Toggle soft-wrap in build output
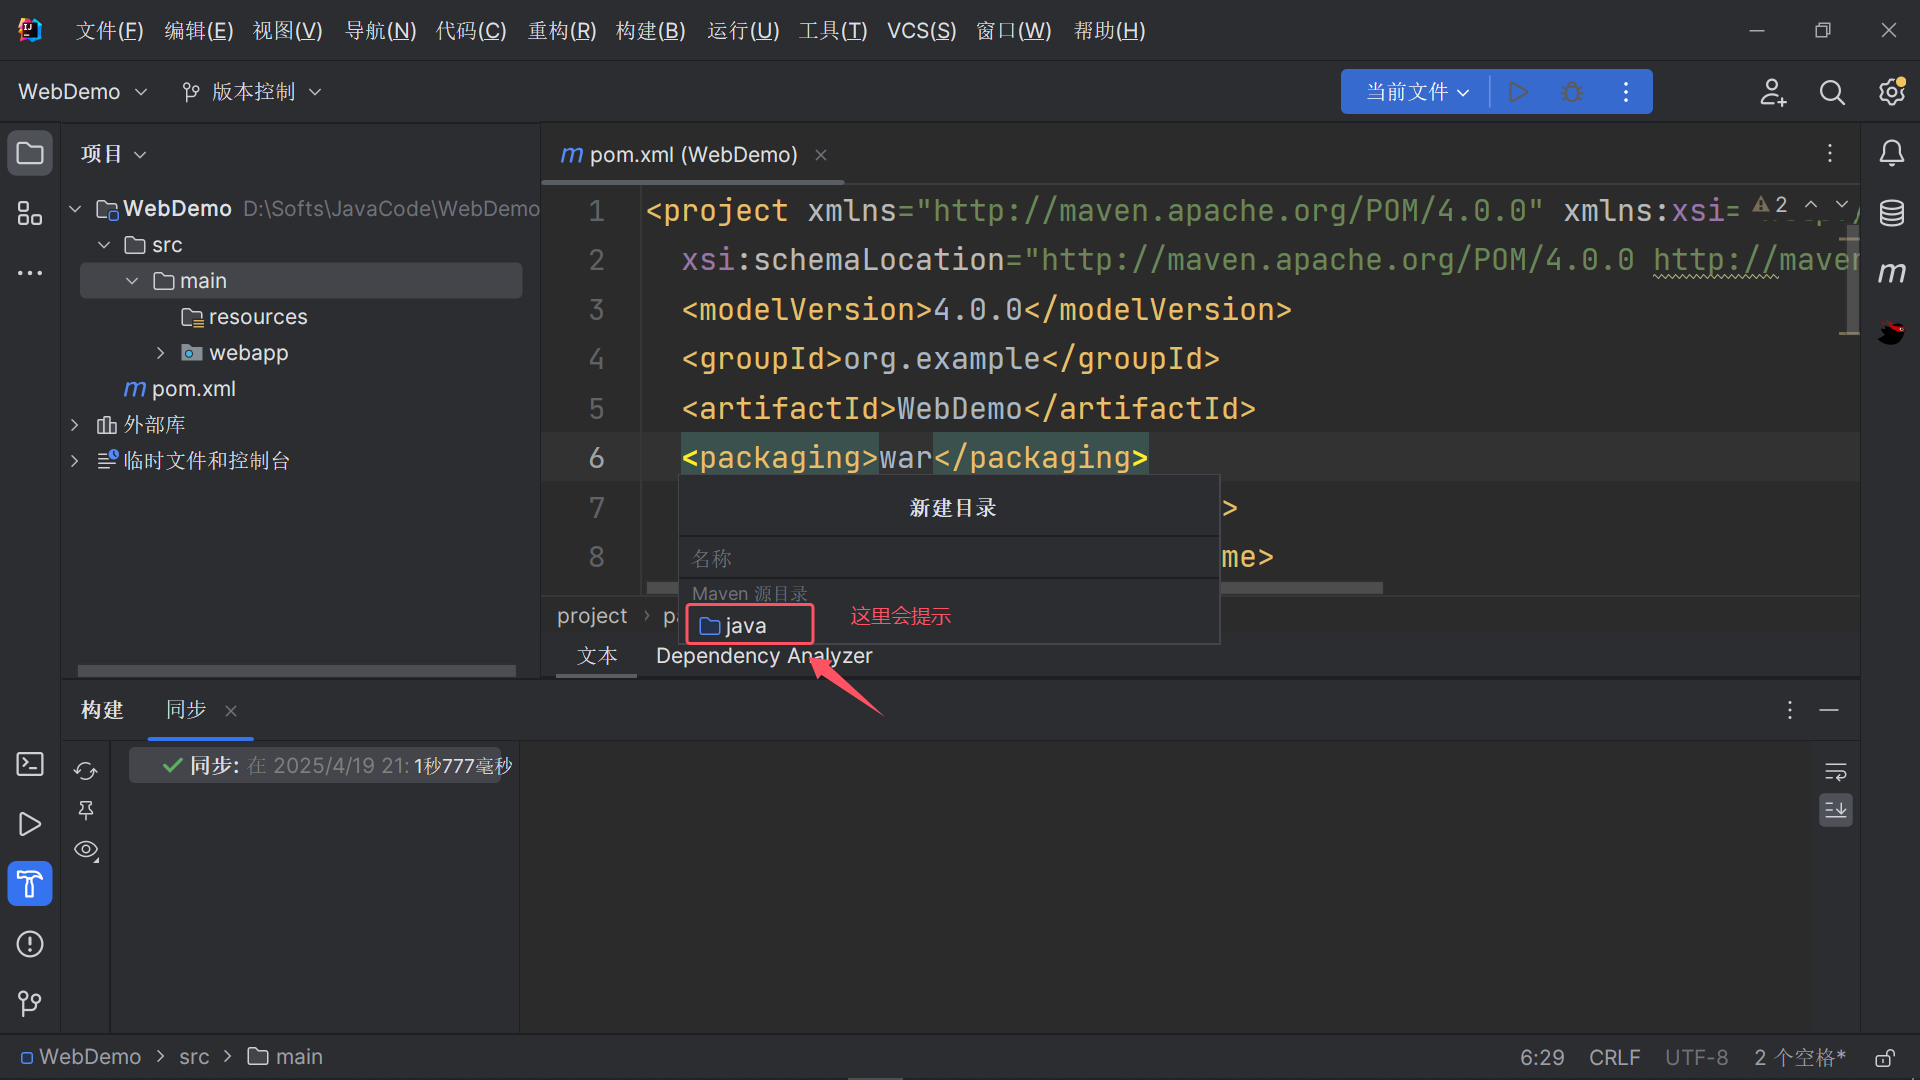The width and height of the screenshot is (1920, 1080). pyautogui.click(x=1835, y=771)
